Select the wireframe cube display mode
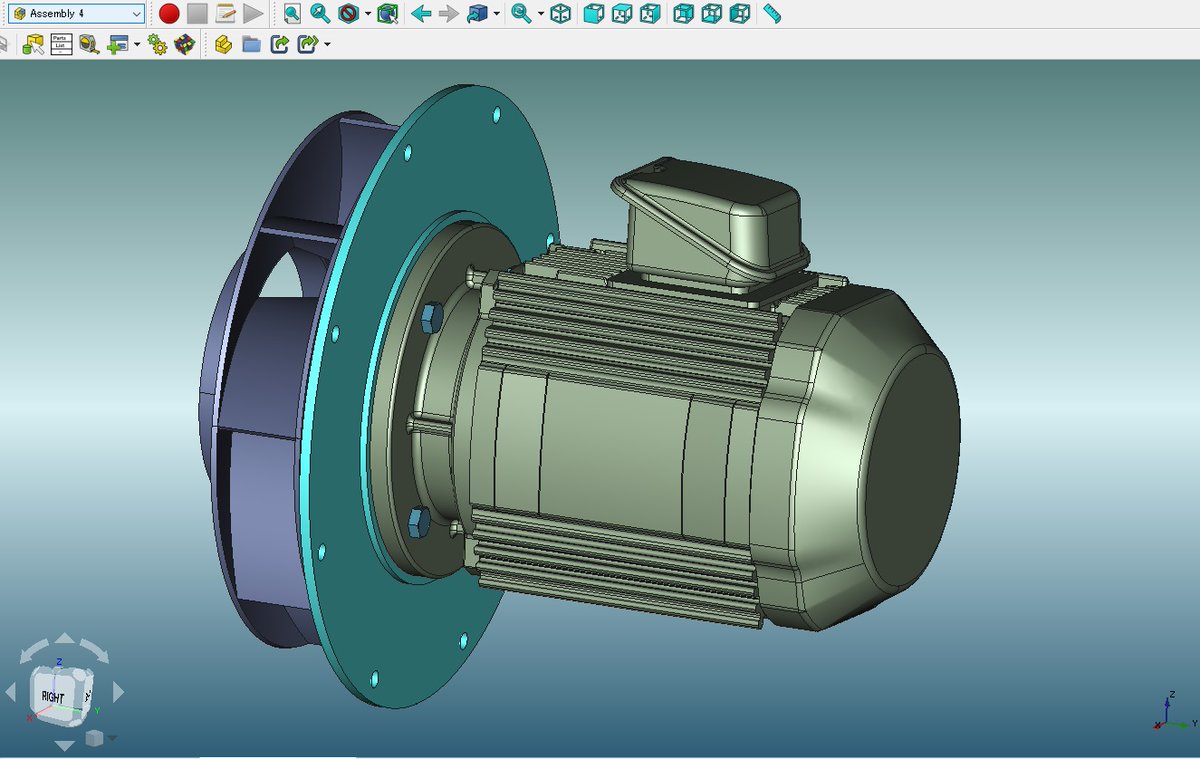The image size is (1200, 759). click(561, 14)
